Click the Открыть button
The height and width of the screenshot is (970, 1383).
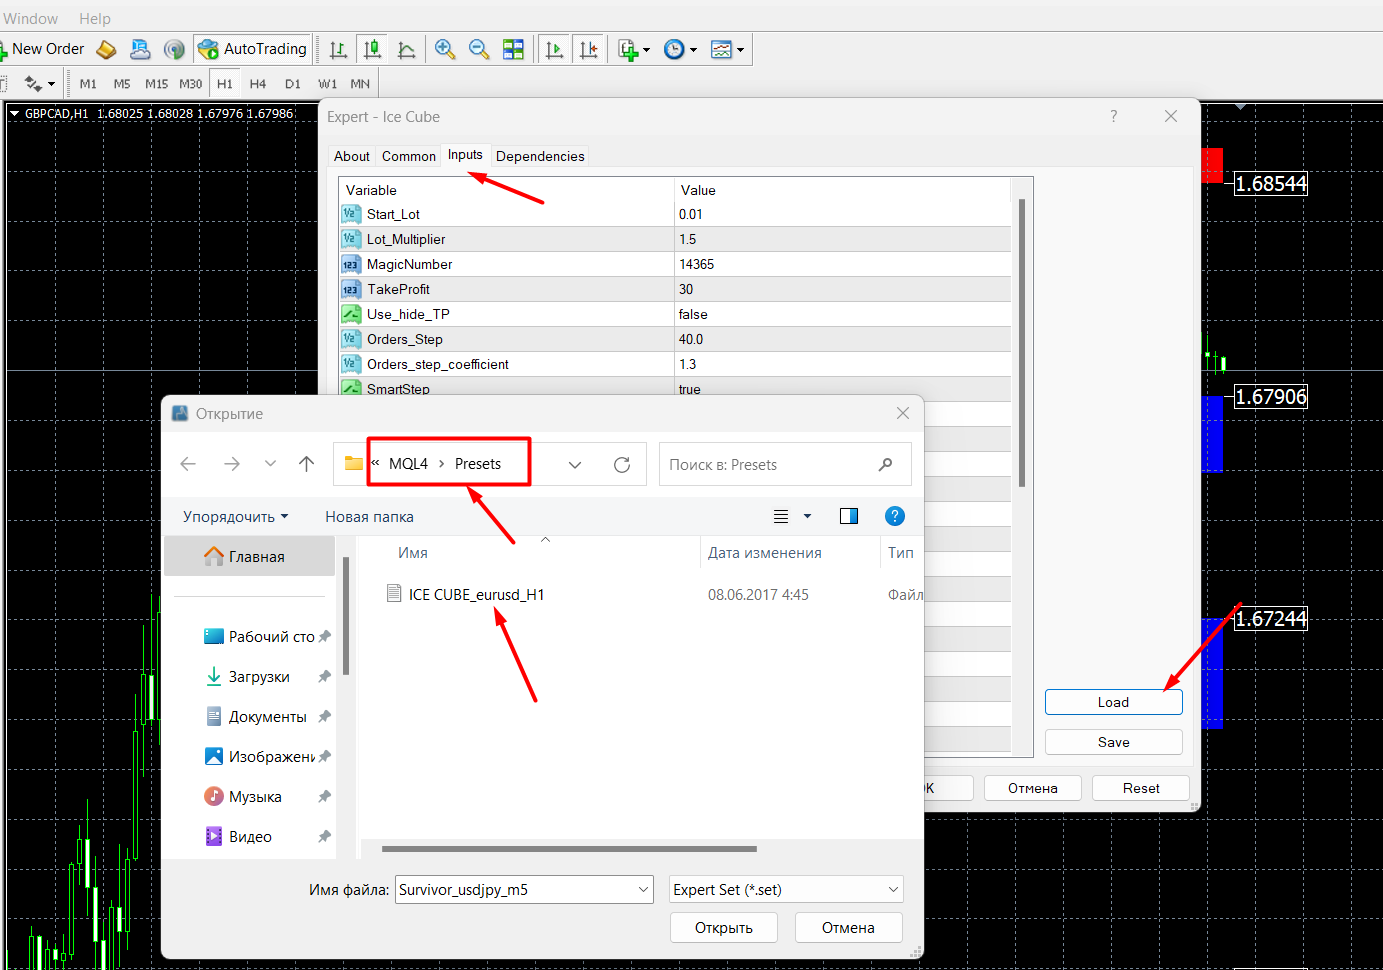click(724, 928)
